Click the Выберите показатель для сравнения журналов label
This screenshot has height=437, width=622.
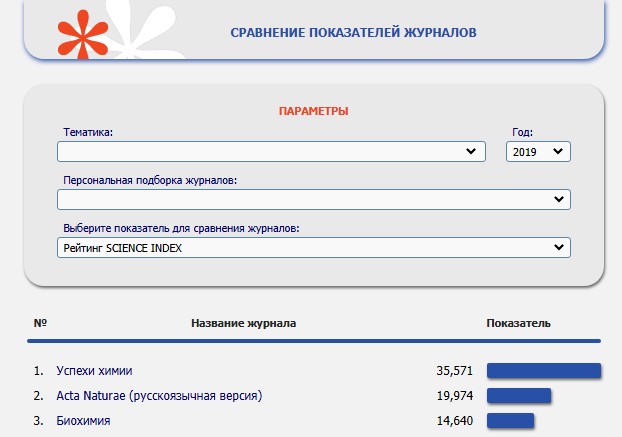[181, 228]
